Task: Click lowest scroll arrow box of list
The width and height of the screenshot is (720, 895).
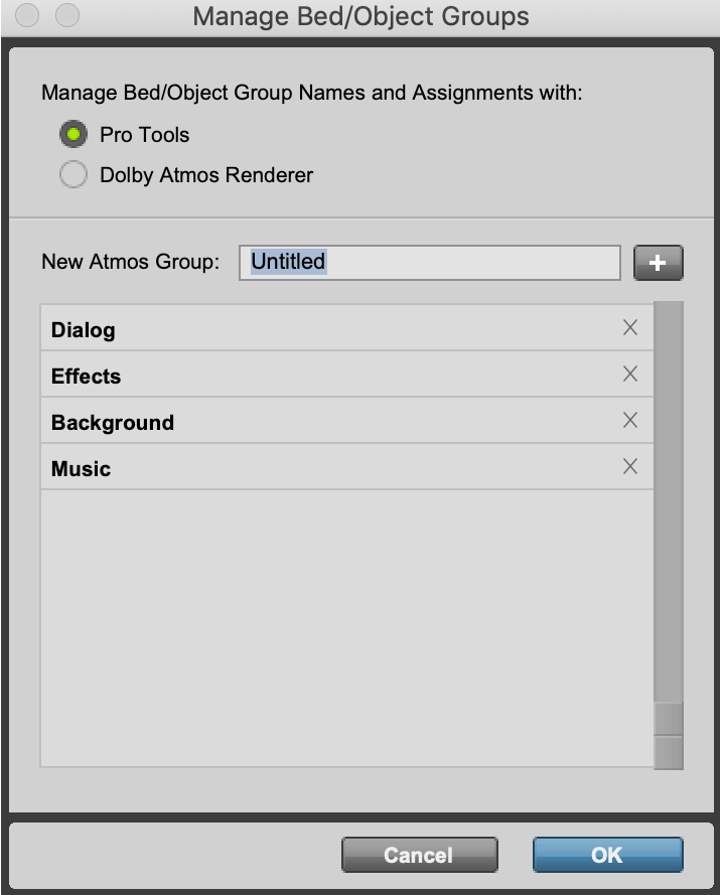Action: (668, 752)
